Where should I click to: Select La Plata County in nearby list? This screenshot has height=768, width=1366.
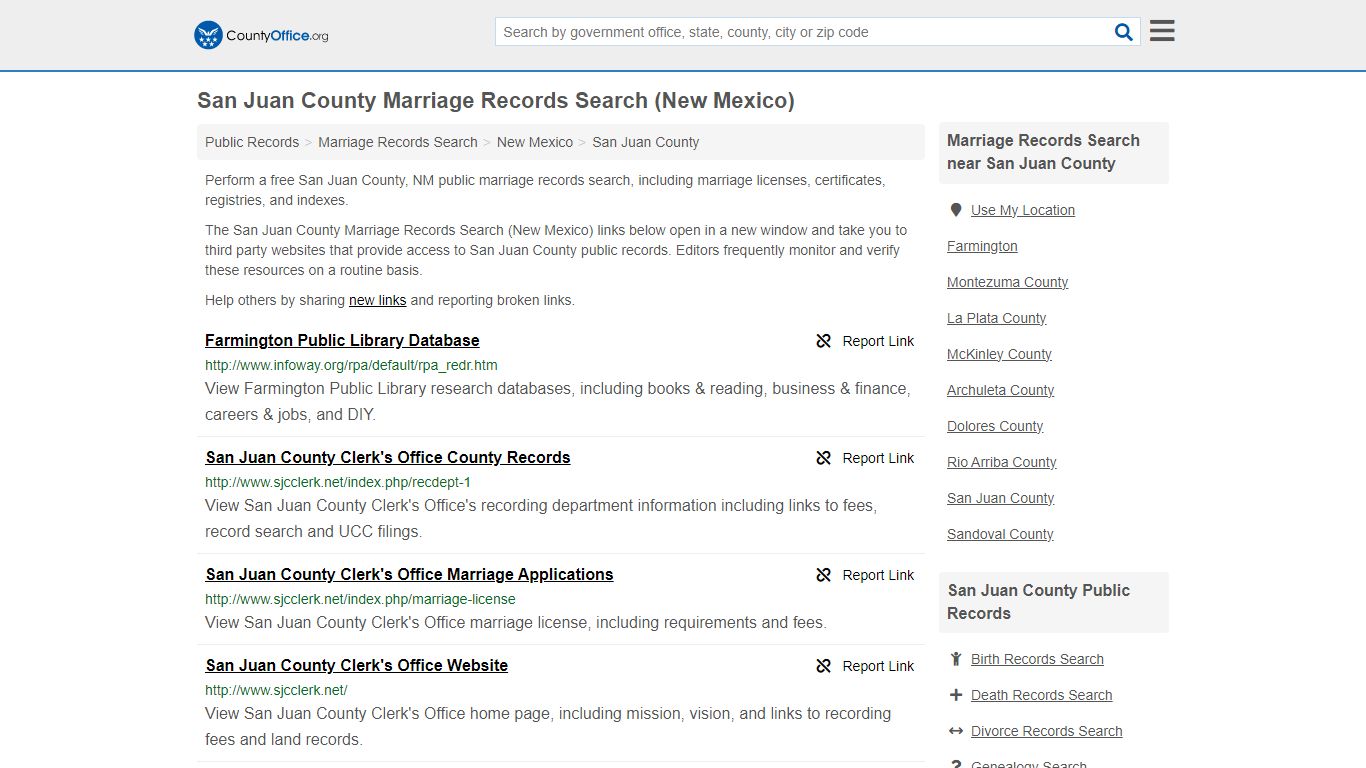996,318
